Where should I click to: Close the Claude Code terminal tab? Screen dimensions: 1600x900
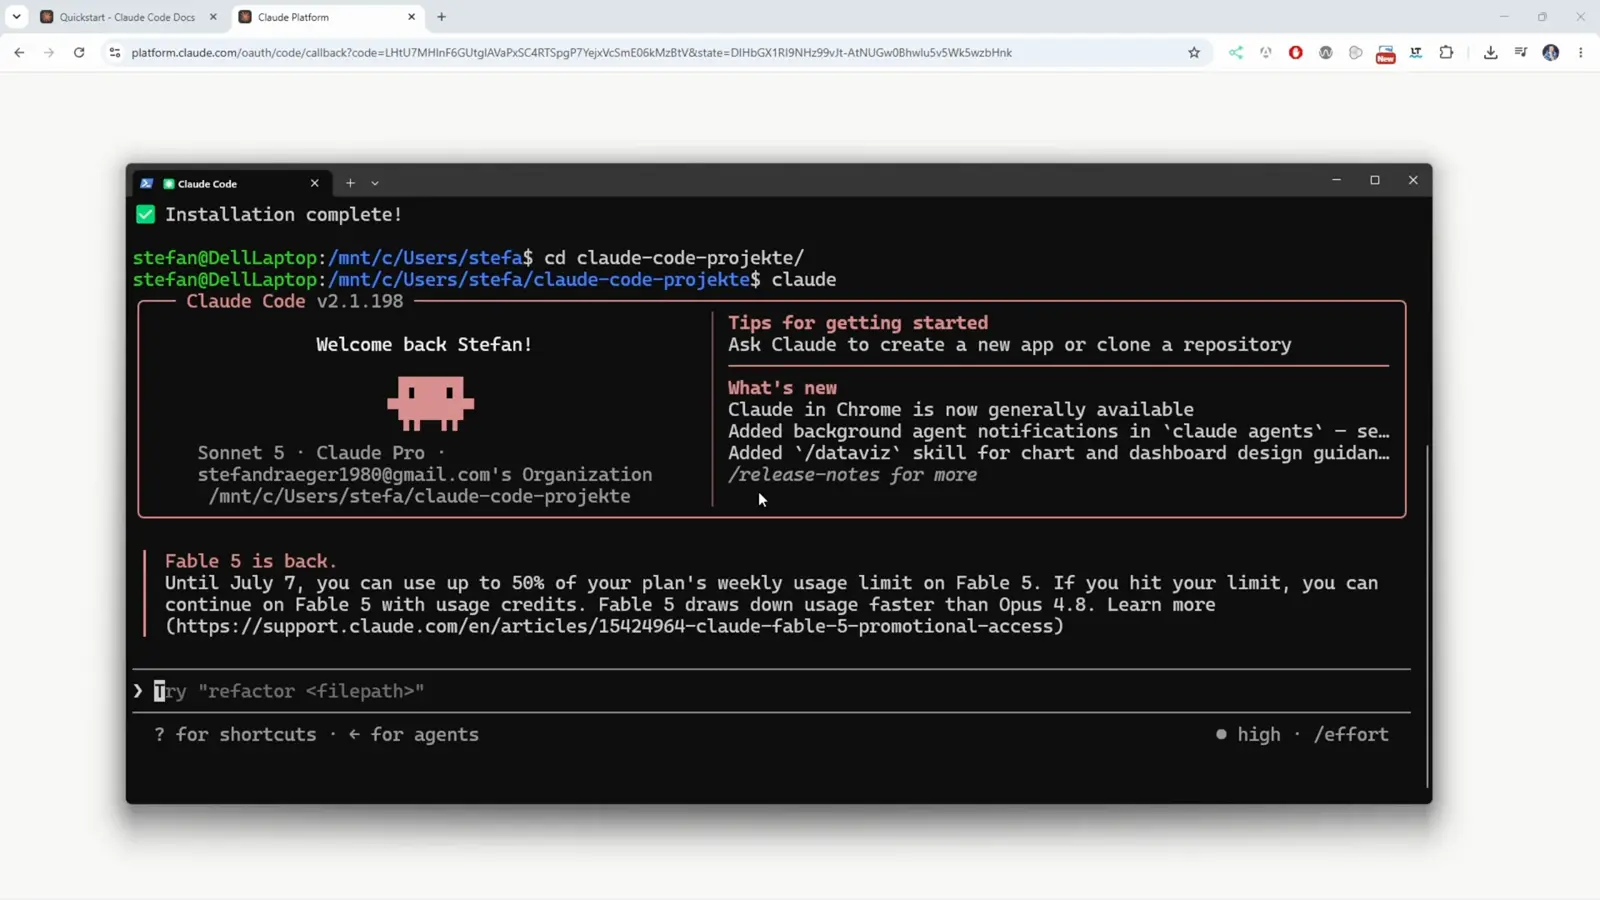point(314,183)
